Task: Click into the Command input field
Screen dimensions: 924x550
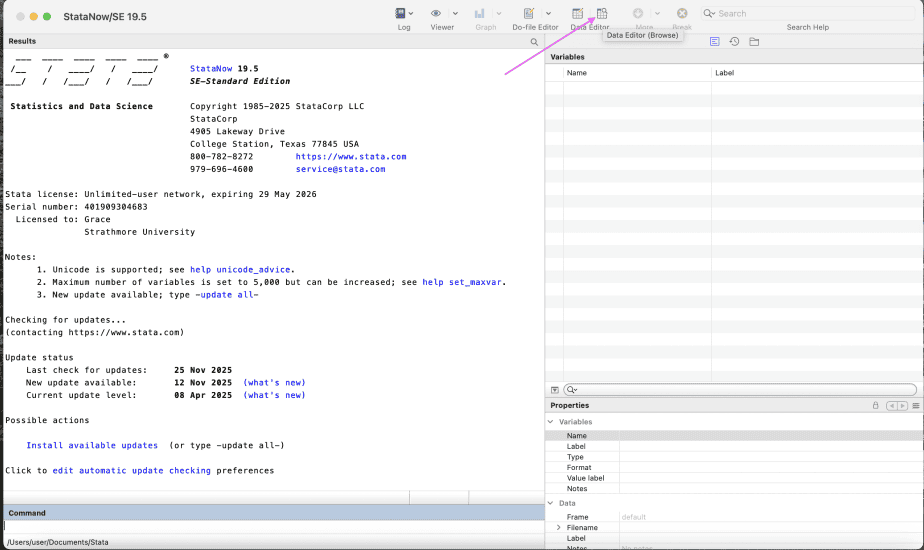Action: click(274, 527)
